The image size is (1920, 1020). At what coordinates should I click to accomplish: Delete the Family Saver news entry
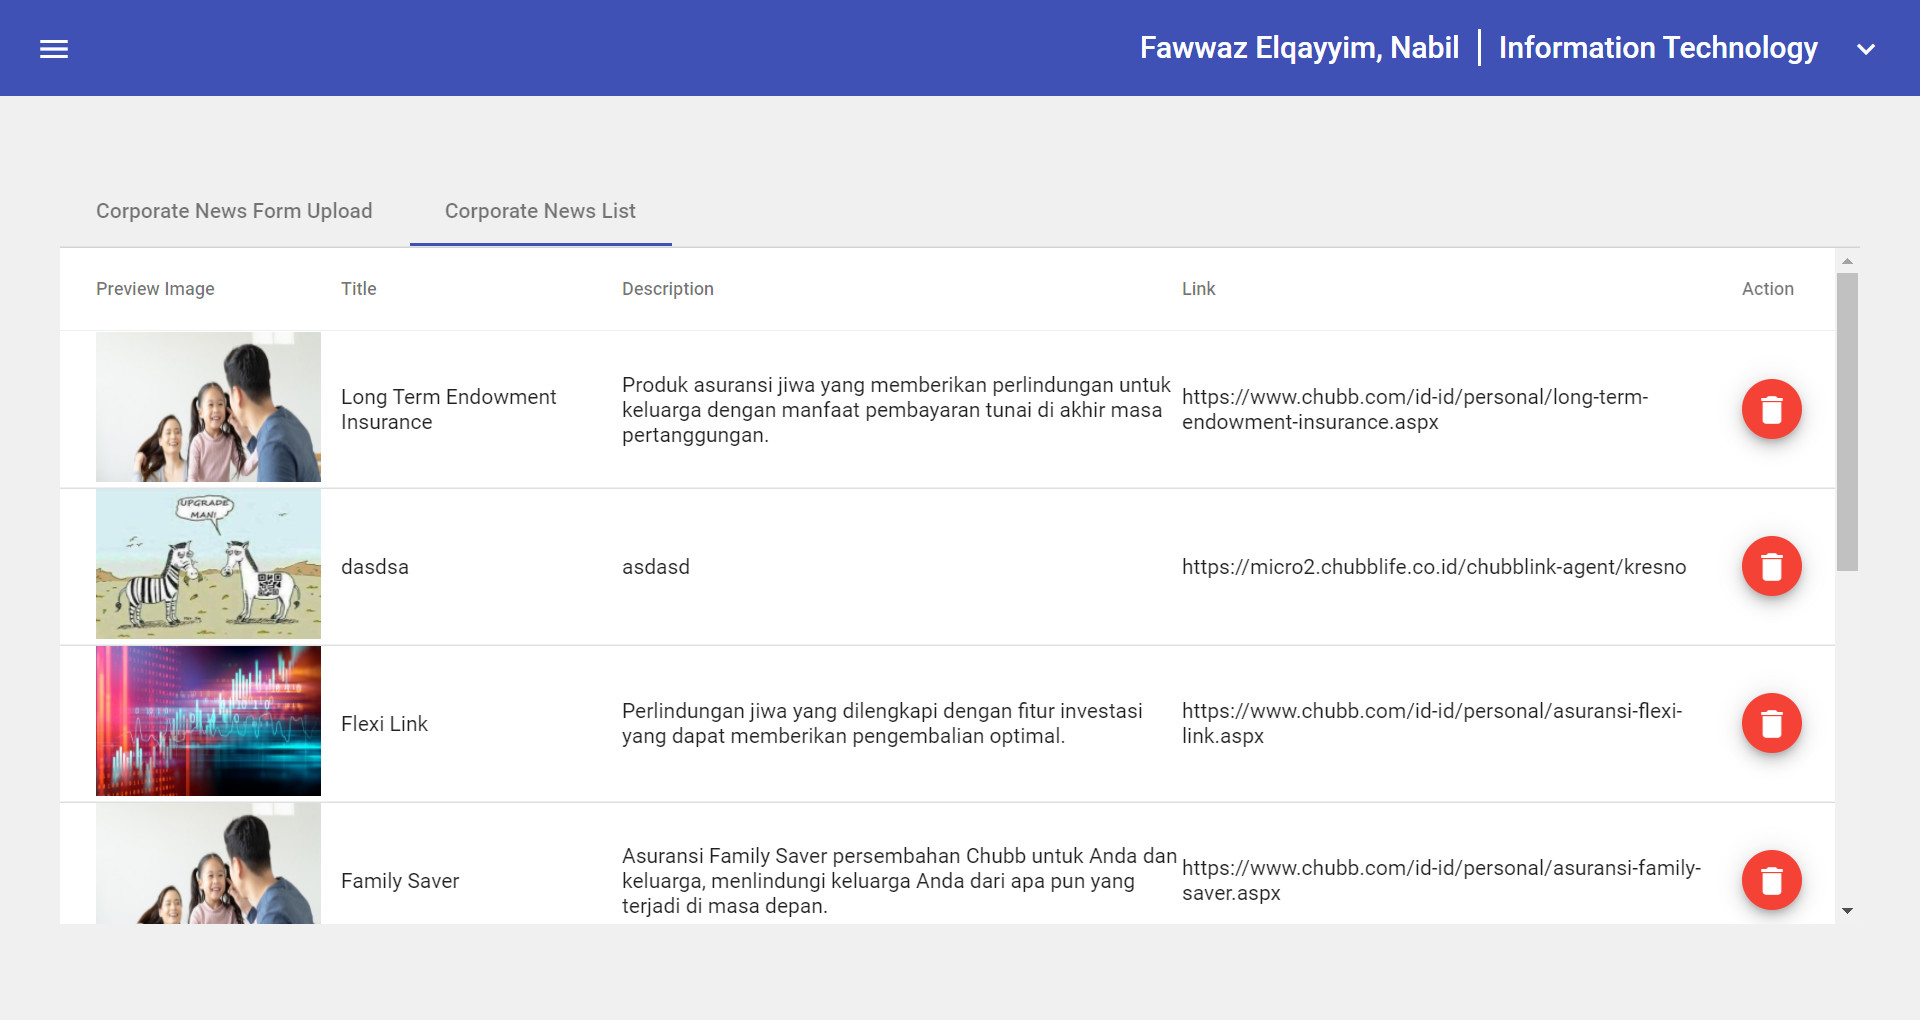[1771, 880]
